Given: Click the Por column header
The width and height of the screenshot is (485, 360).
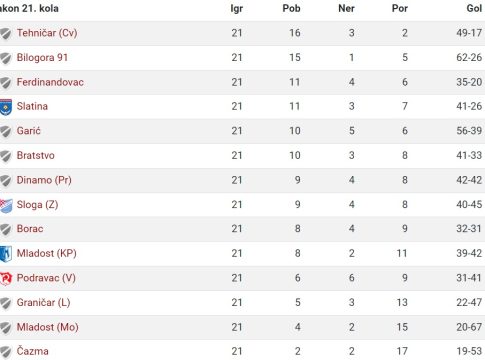Looking at the screenshot, I should (400, 8).
